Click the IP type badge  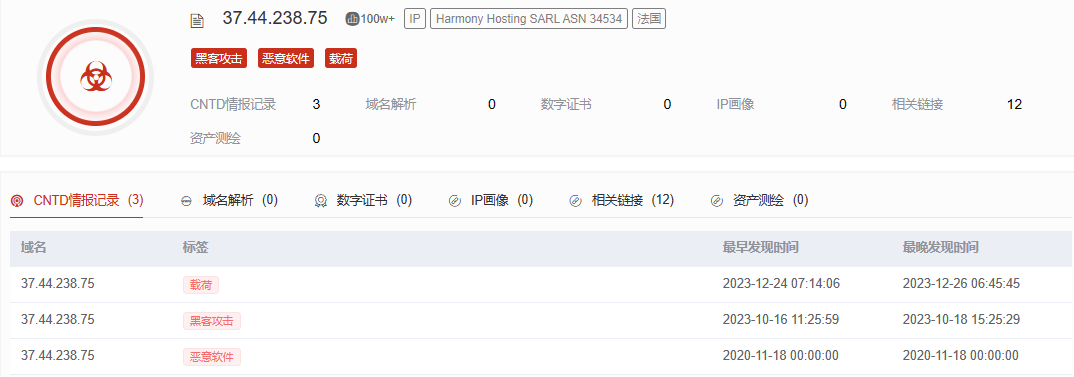click(414, 19)
